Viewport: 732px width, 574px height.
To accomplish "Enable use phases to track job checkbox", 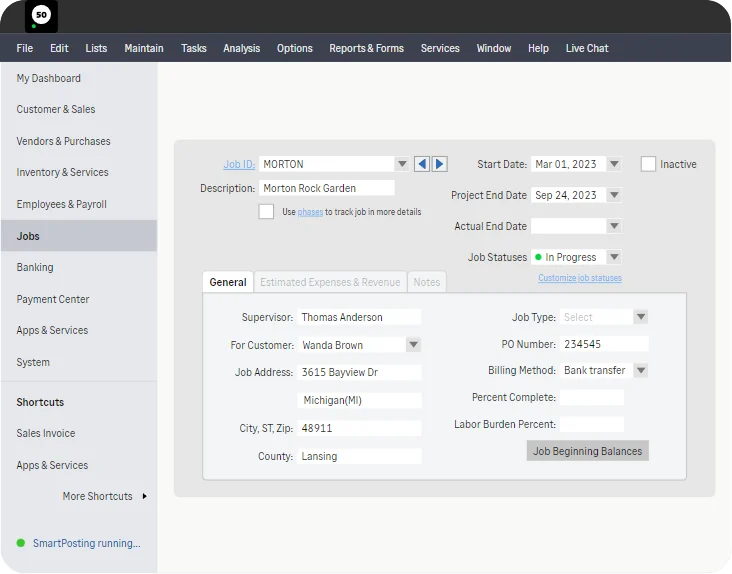I will click(266, 211).
